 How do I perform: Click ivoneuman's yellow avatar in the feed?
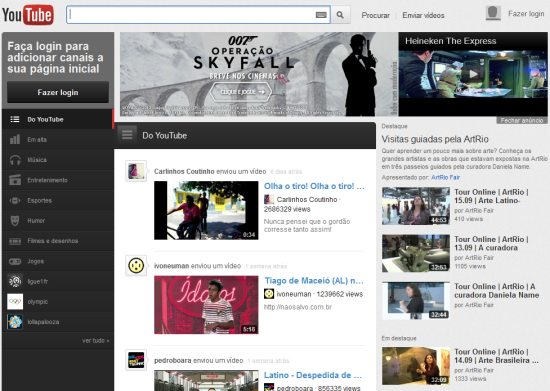click(136, 265)
